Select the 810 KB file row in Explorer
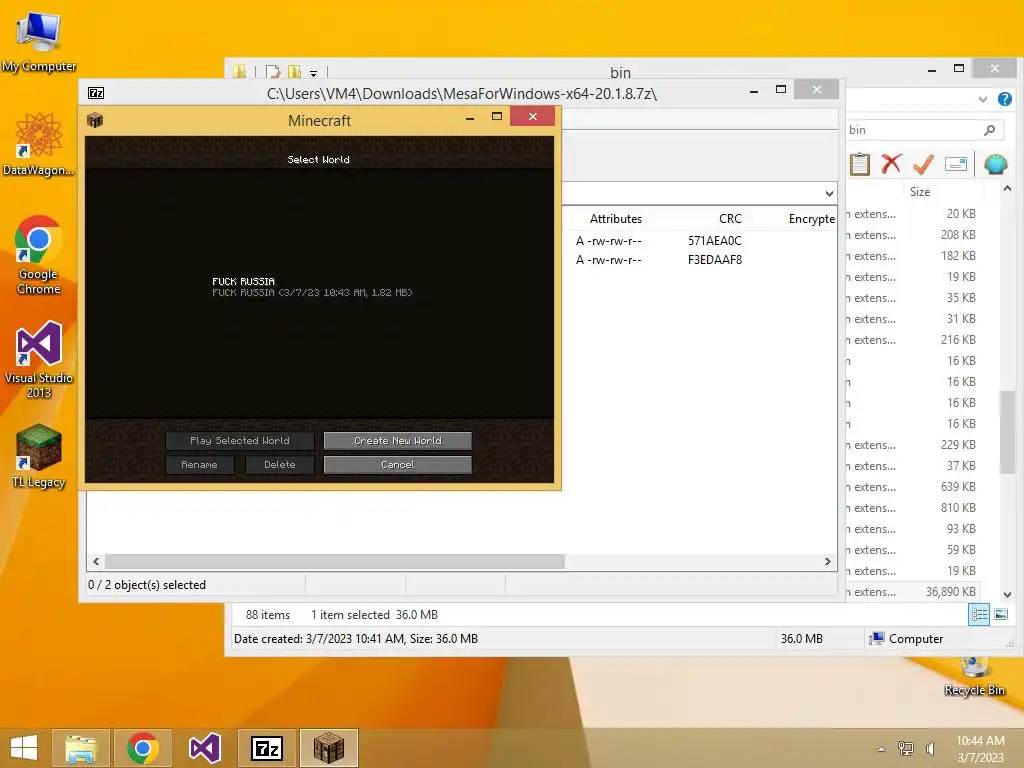1024x768 pixels. (912, 507)
